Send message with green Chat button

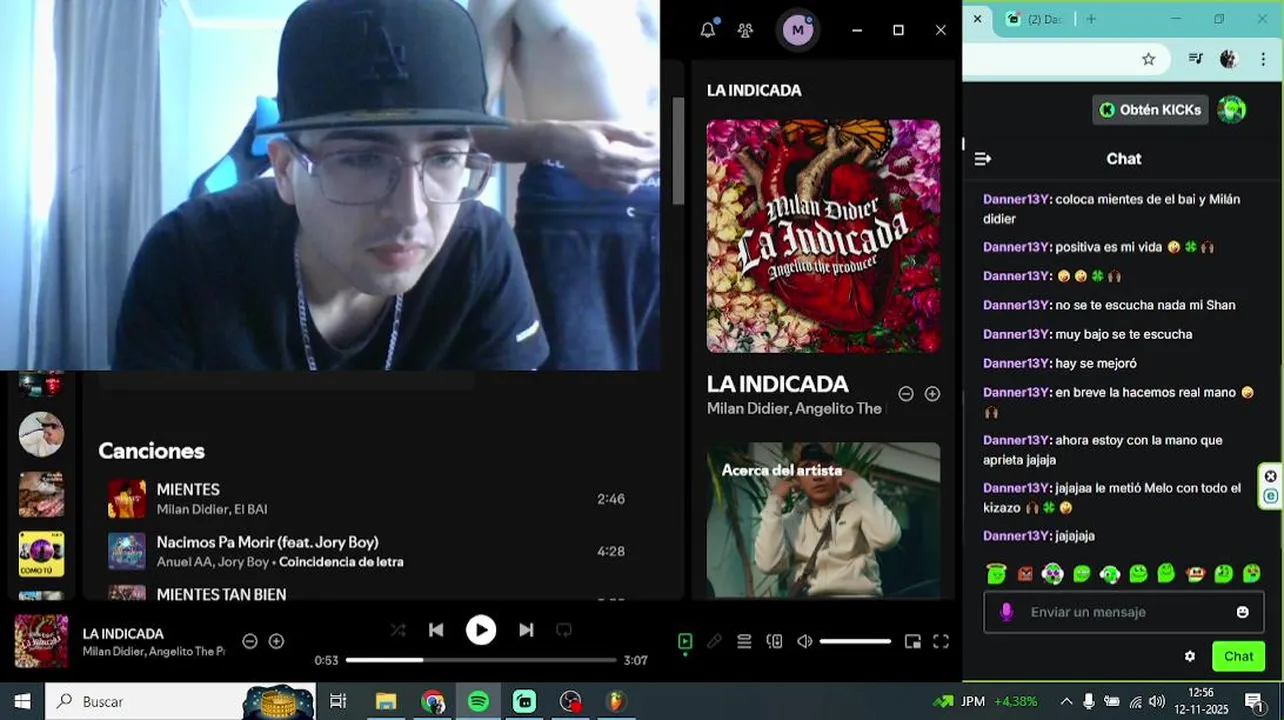(x=1238, y=657)
